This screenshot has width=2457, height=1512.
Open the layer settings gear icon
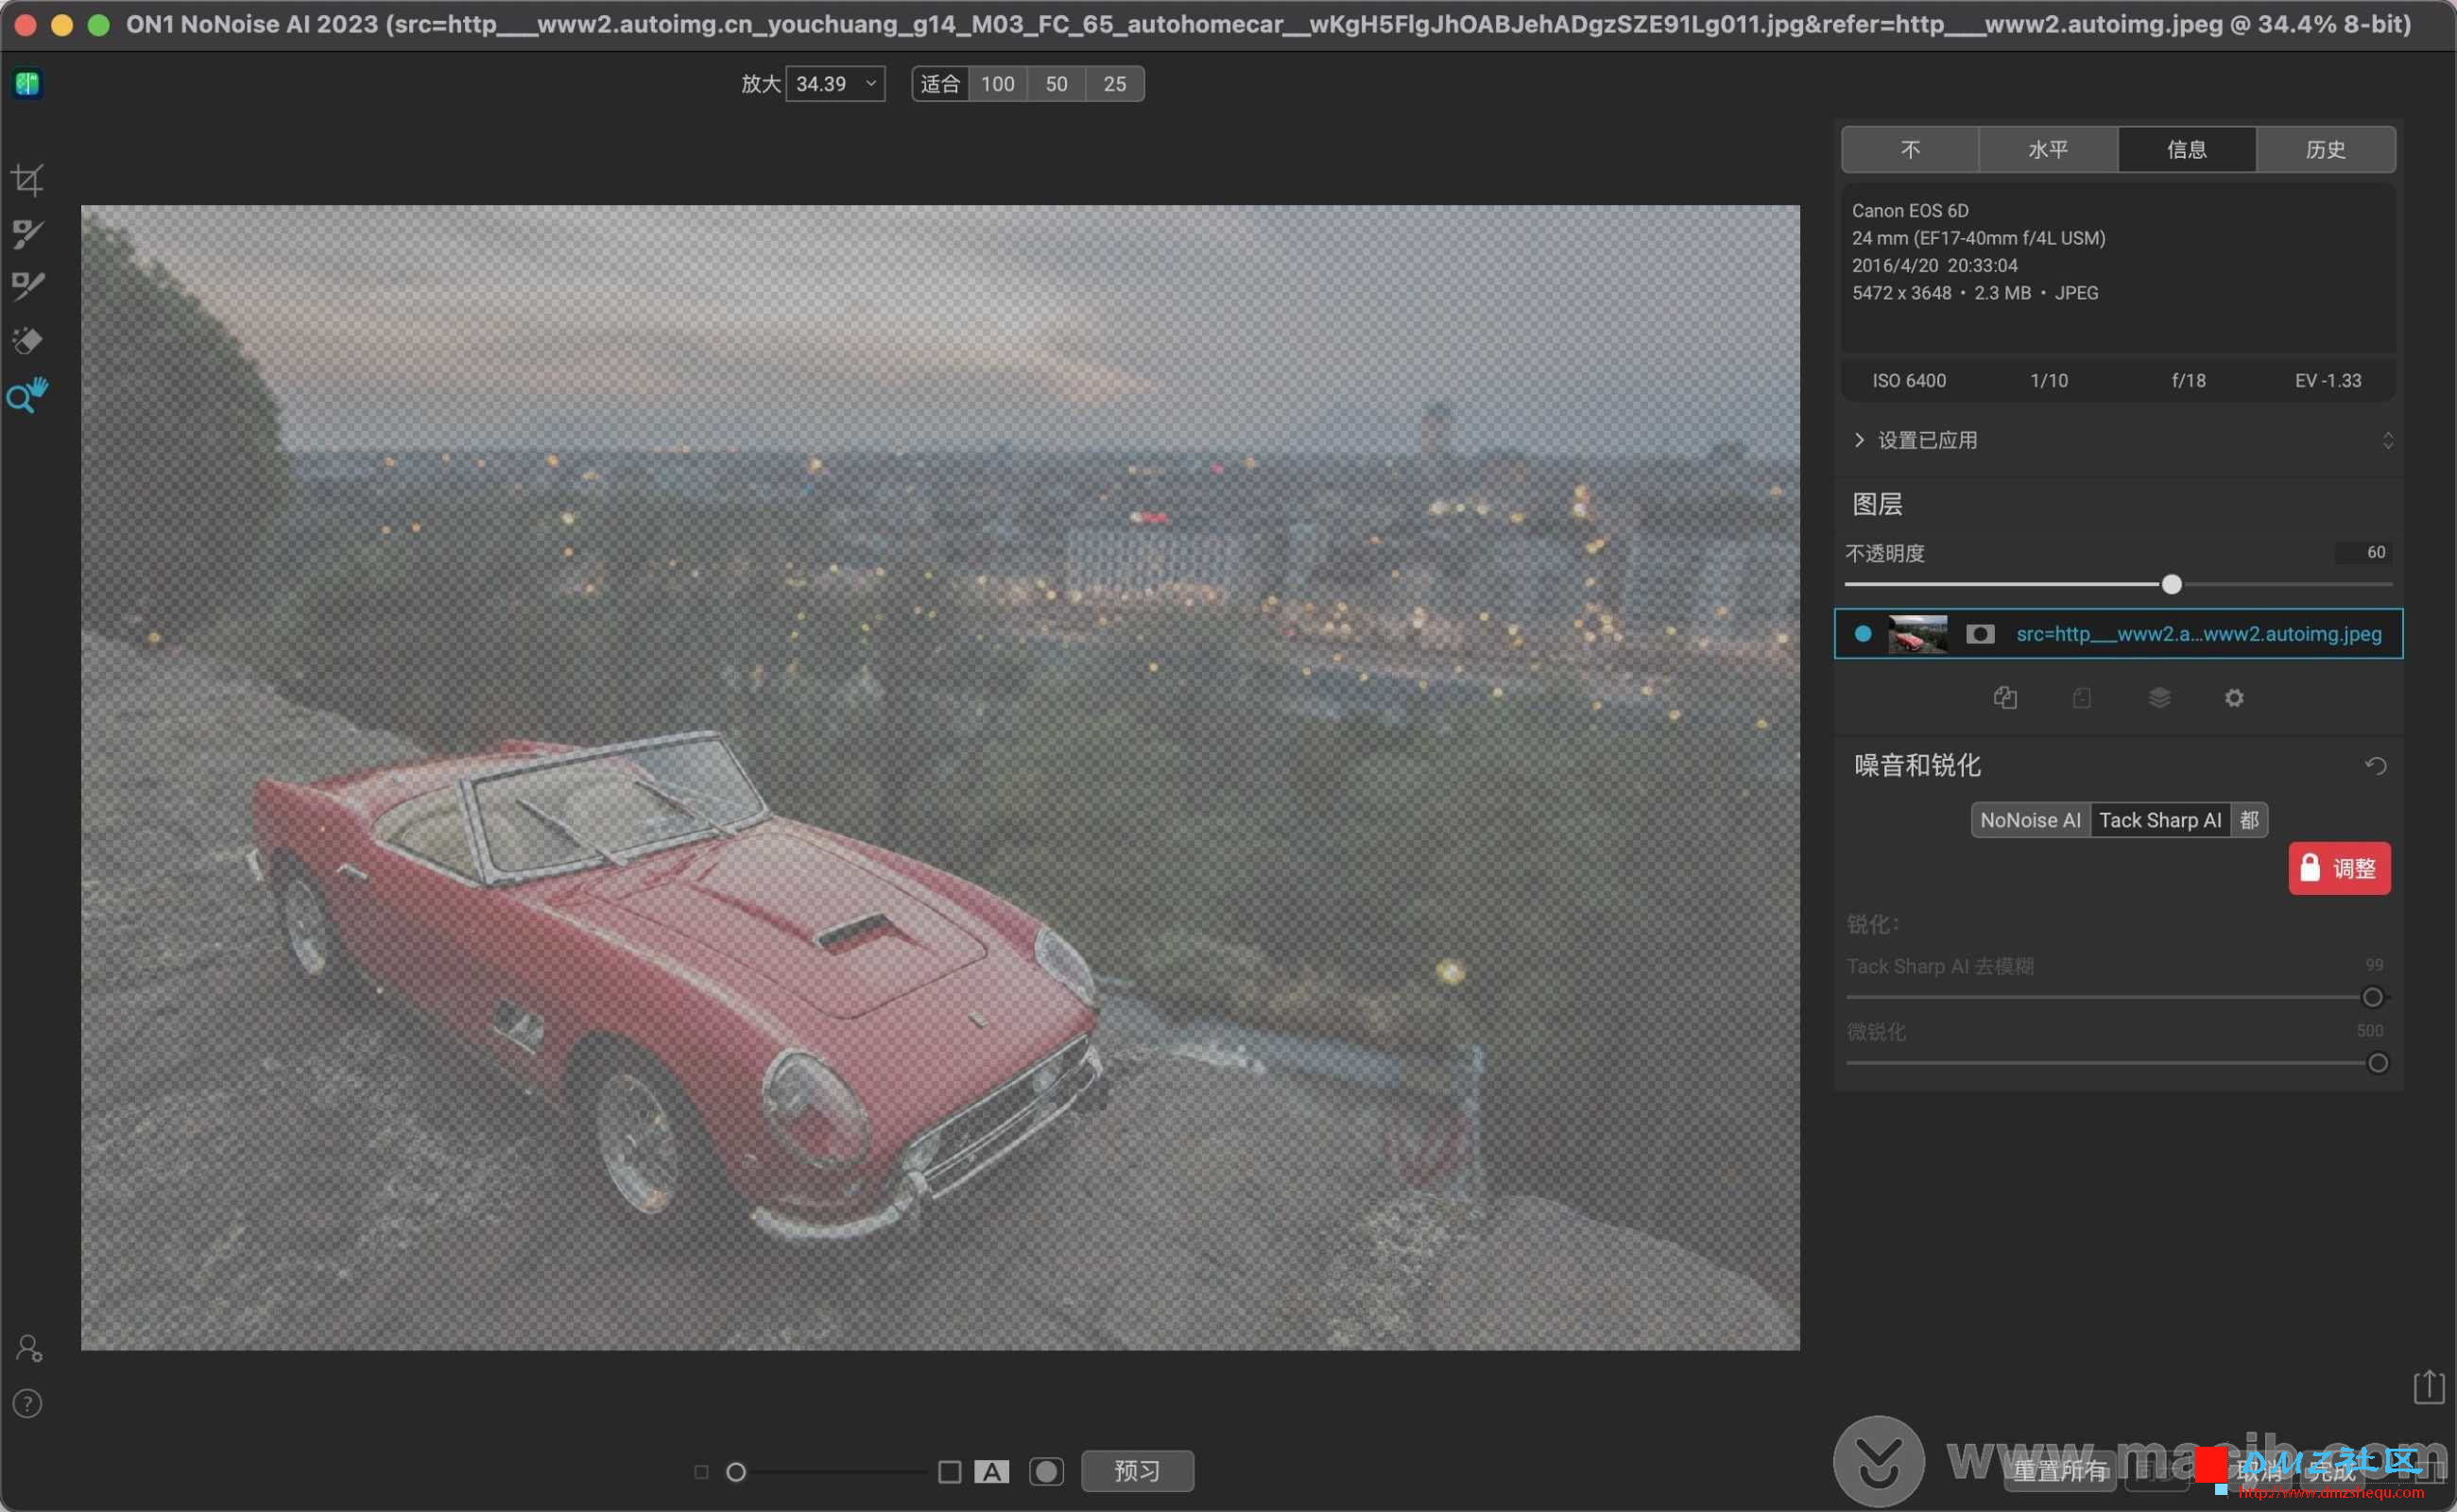pos(2234,697)
